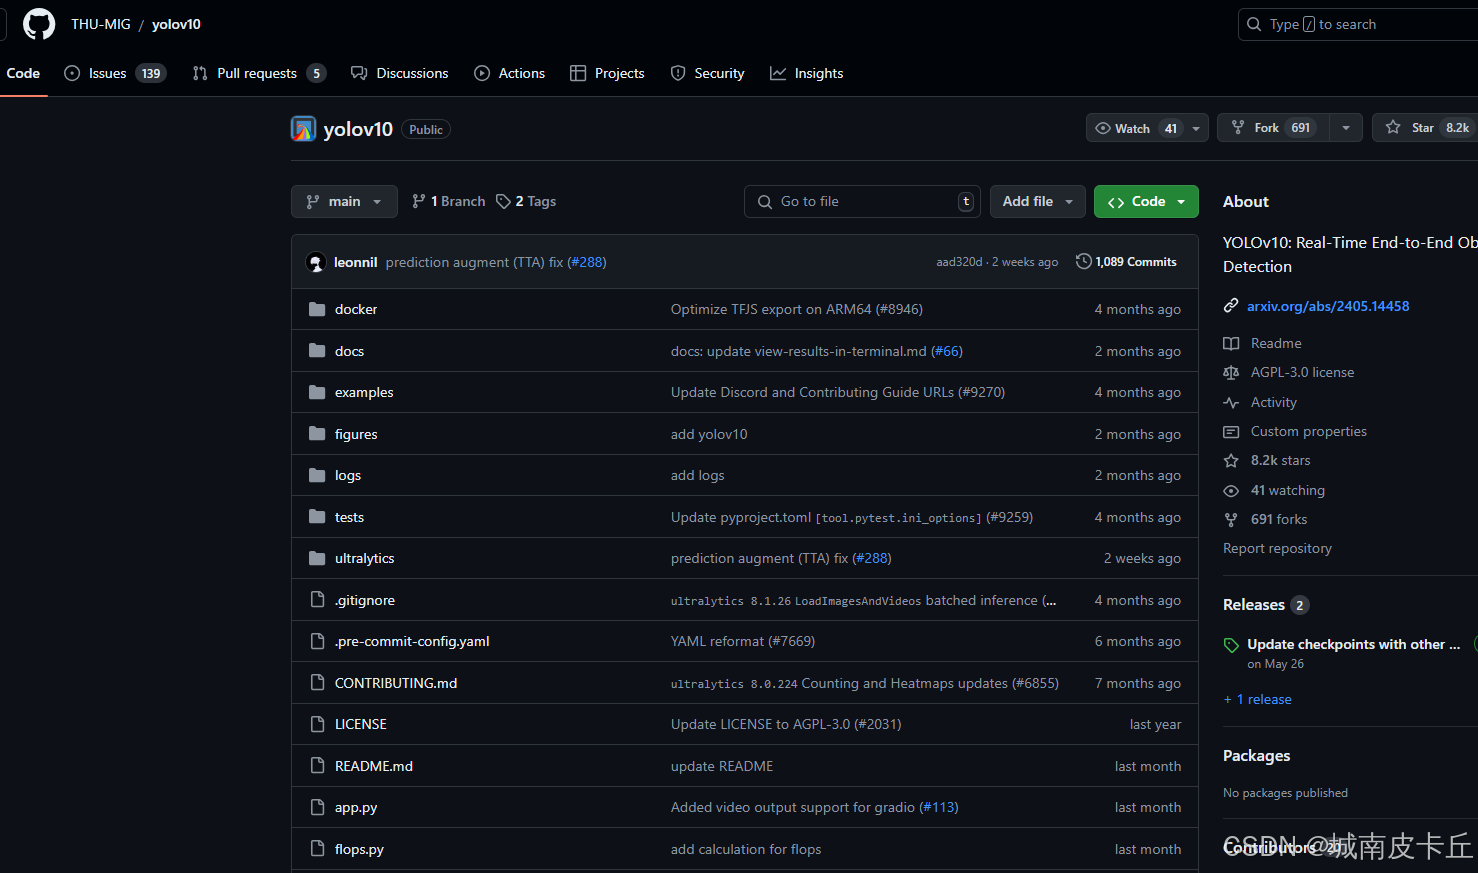The height and width of the screenshot is (873, 1478).
Task: Open the Pull requests tab
Action: (258, 73)
